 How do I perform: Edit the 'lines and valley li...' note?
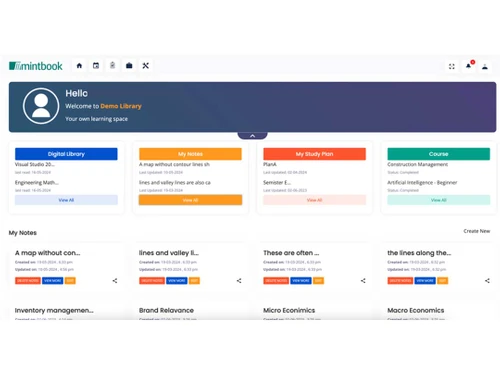pos(194,281)
